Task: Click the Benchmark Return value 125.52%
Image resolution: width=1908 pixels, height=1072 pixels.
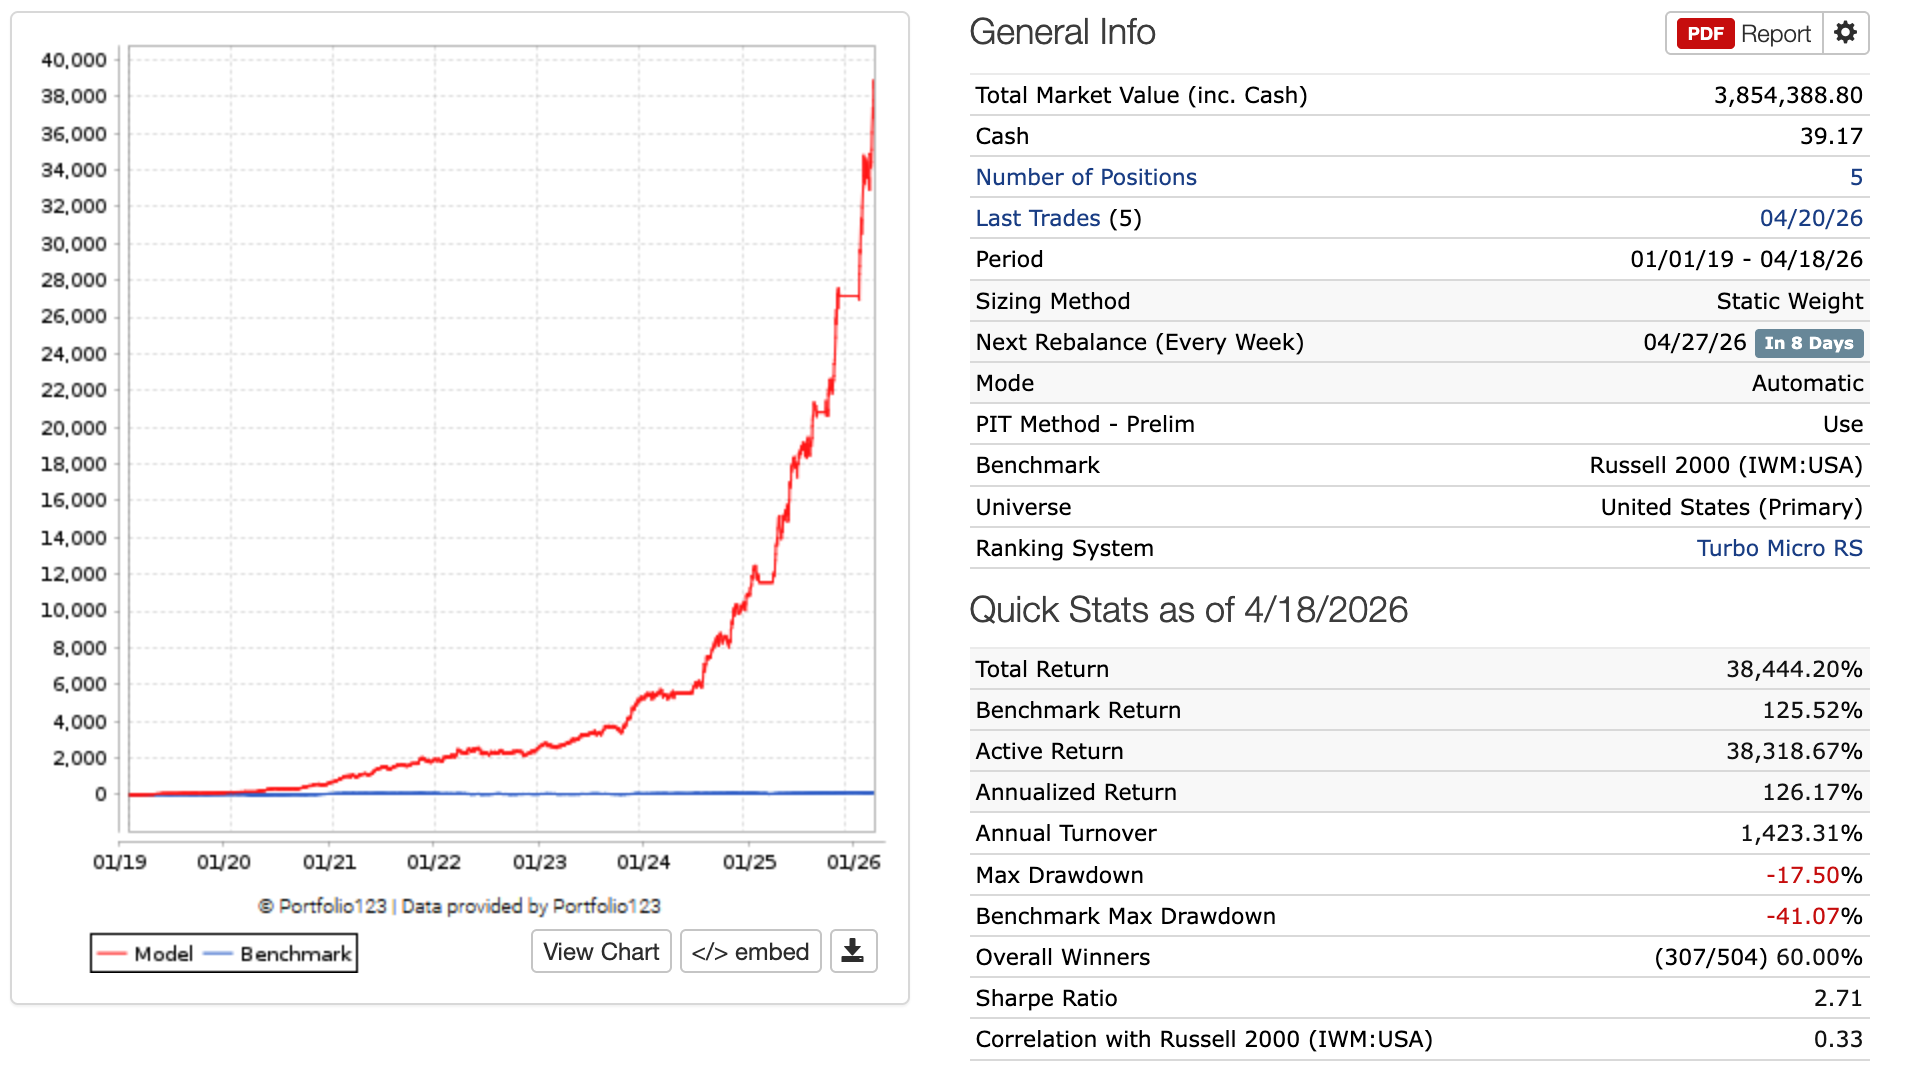Action: pos(1812,710)
